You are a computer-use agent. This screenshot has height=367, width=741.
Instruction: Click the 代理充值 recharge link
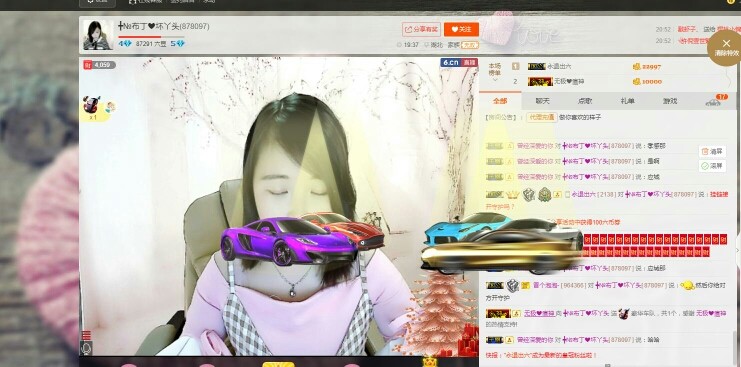(x=542, y=118)
